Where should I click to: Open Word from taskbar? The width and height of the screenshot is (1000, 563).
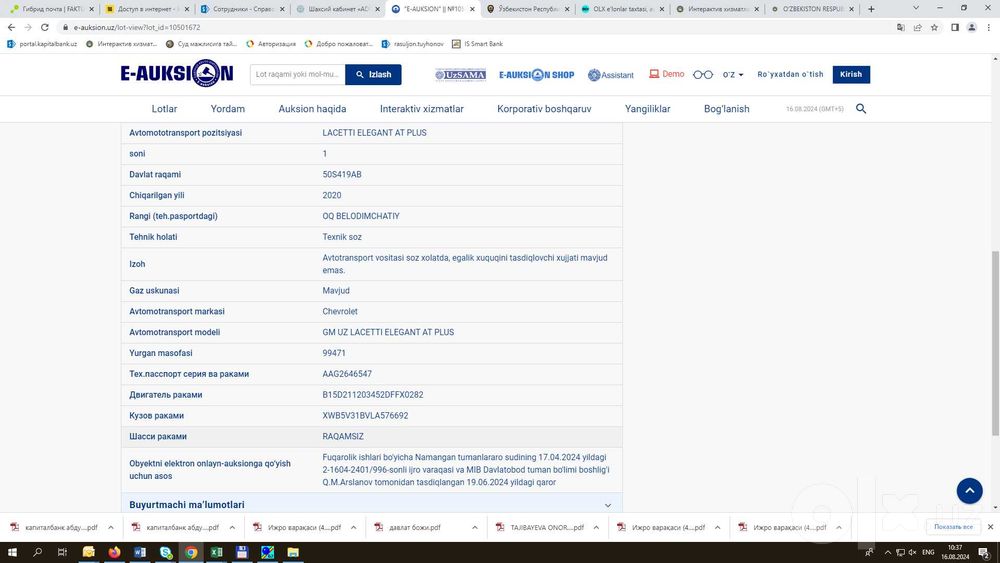[x=140, y=552]
